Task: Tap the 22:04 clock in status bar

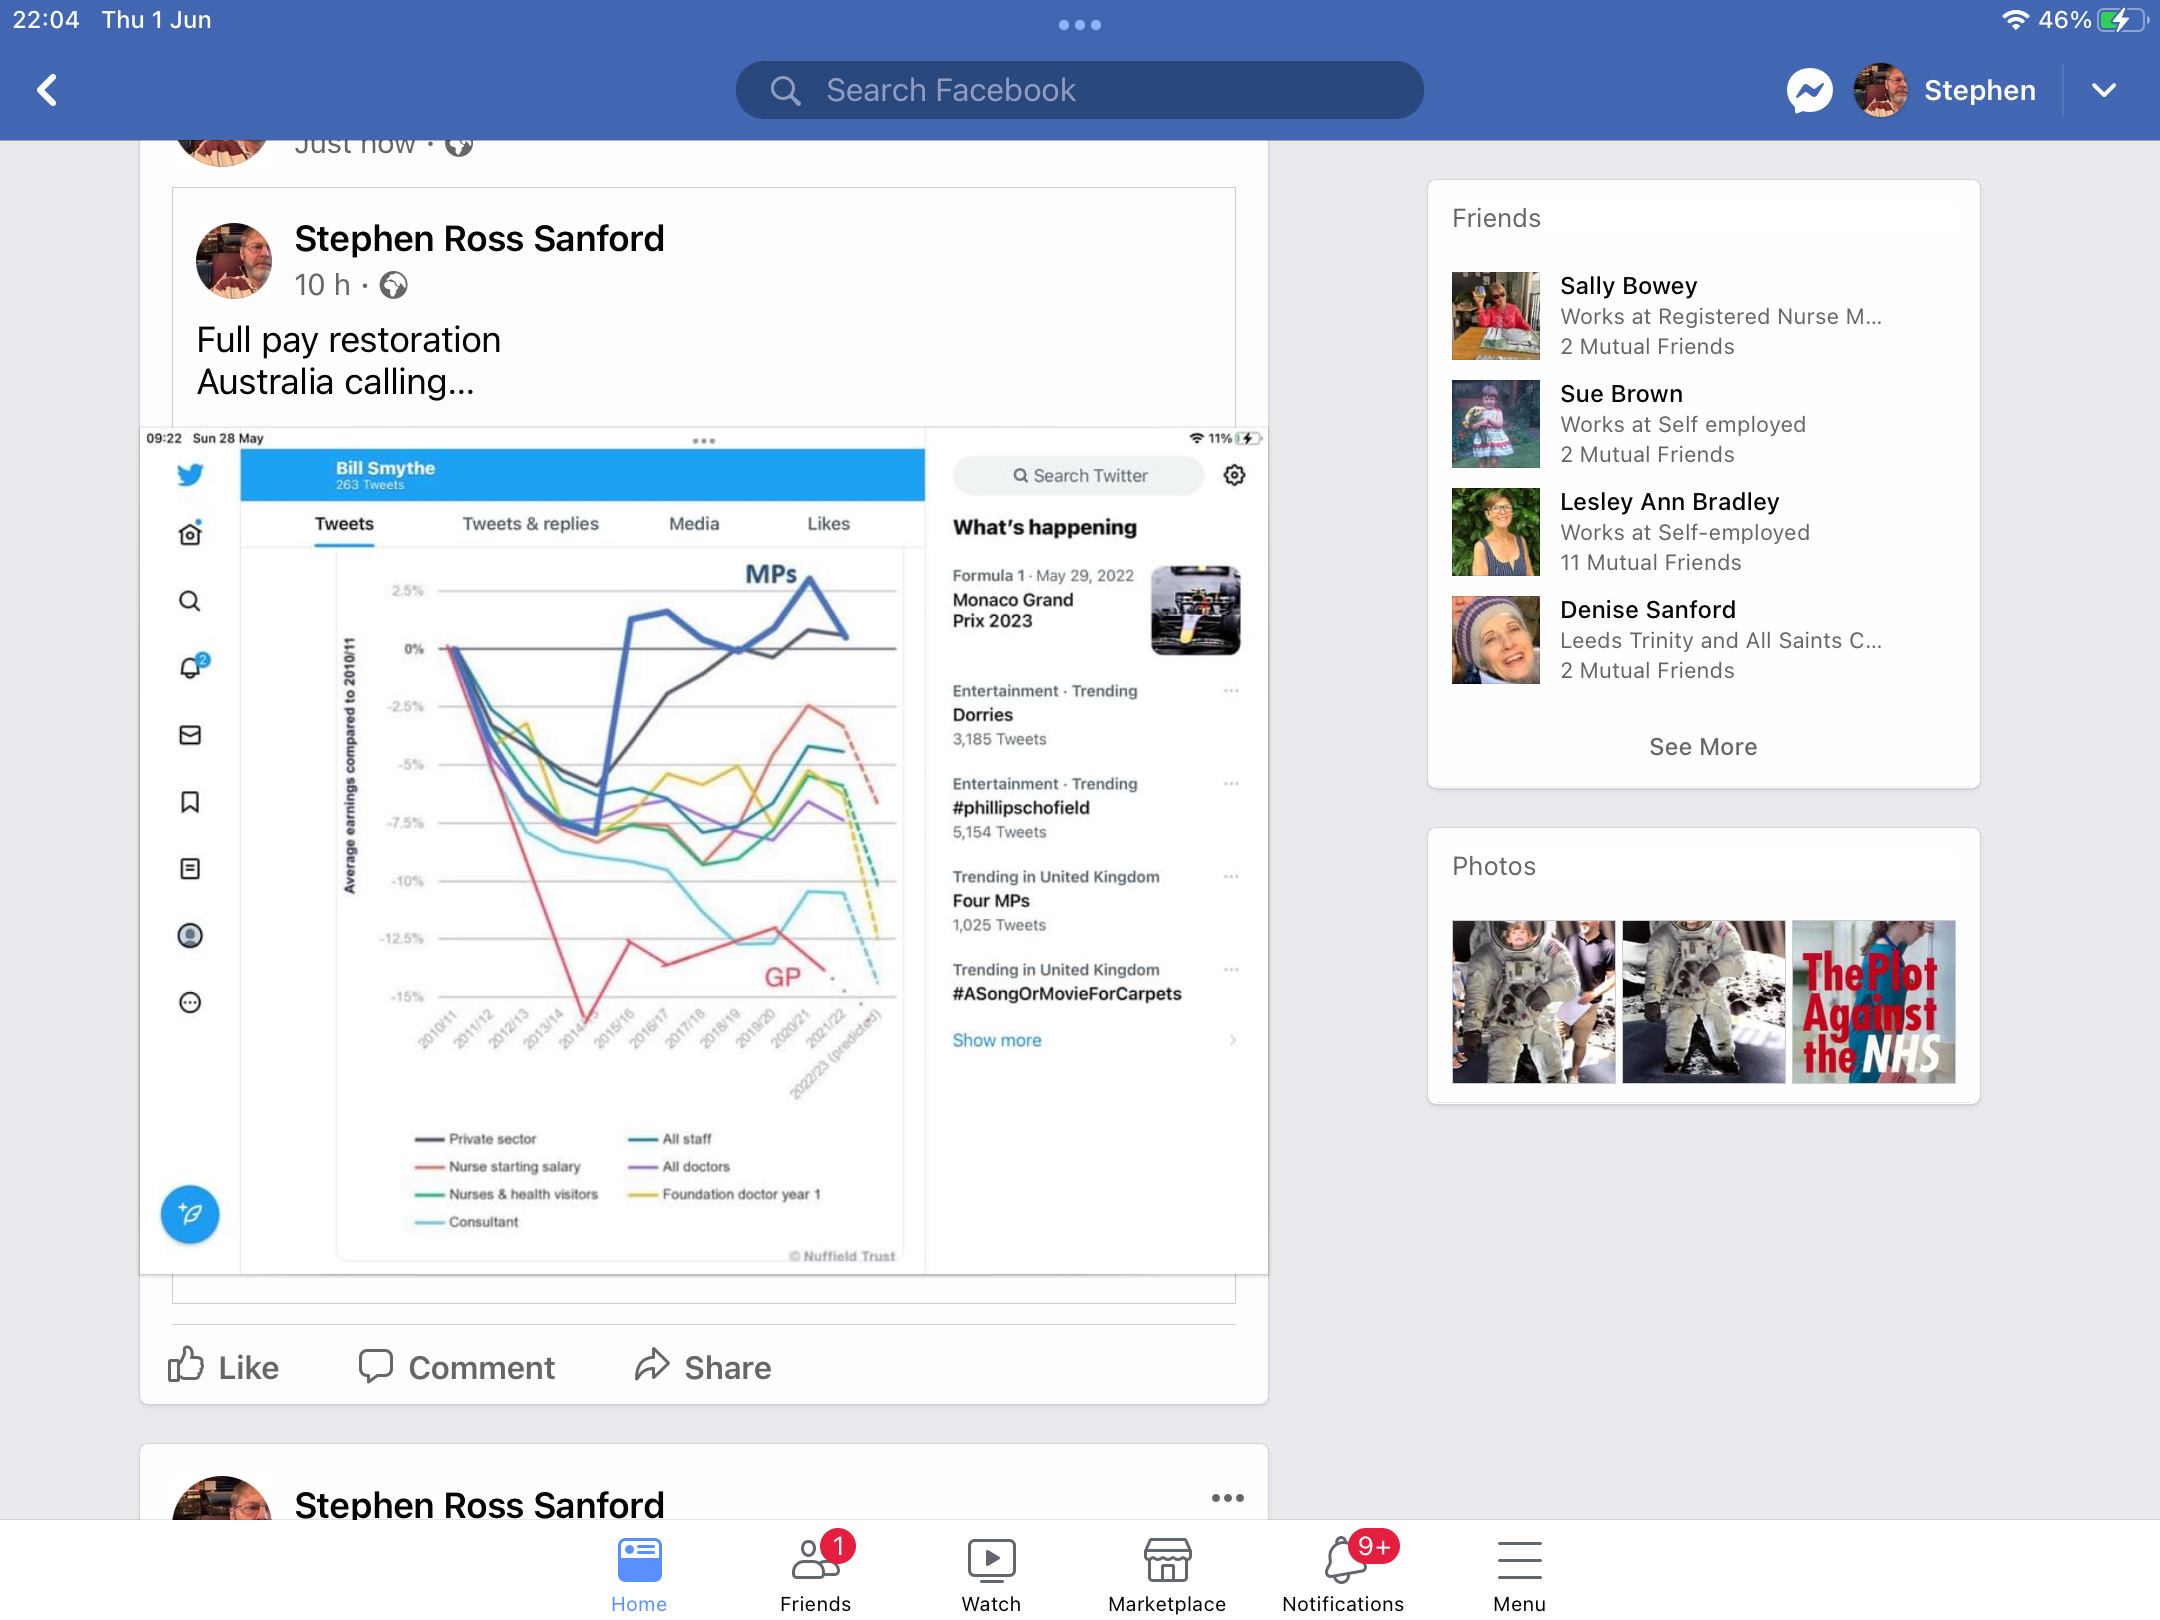Action: point(46,20)
